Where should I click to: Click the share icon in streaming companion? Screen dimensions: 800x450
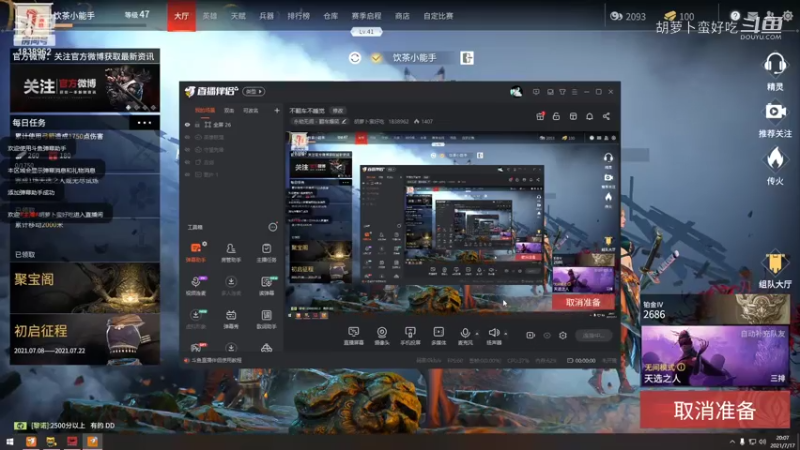pos(606,116)
